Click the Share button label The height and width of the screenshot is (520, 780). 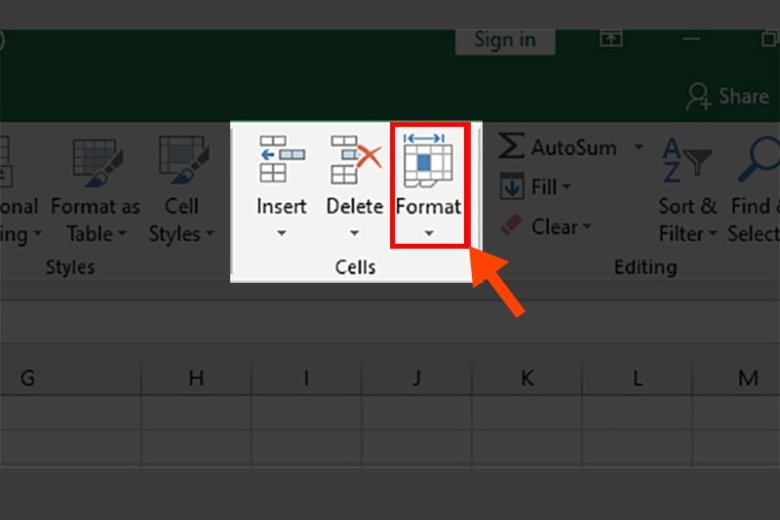point(744,96)
